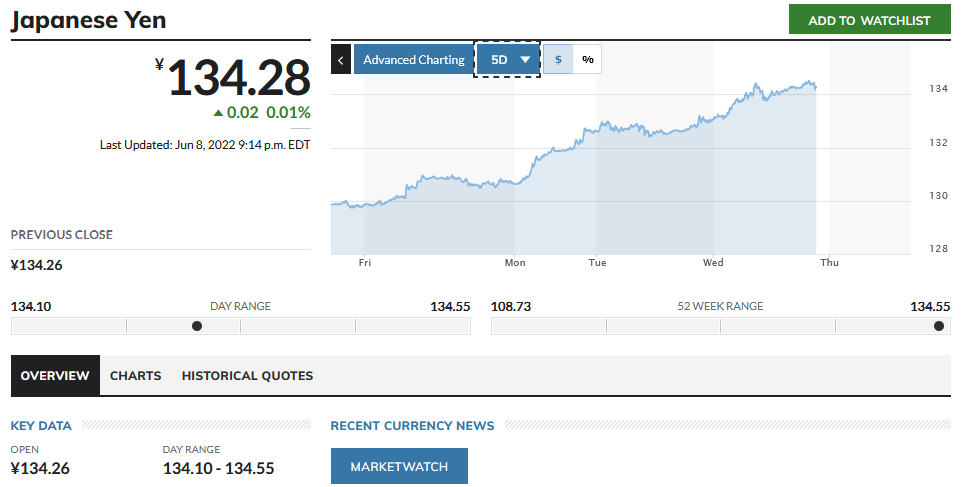Click 52 week low value 108.73
This screenshot has width=963, height=487.
(x=511, y=306)
